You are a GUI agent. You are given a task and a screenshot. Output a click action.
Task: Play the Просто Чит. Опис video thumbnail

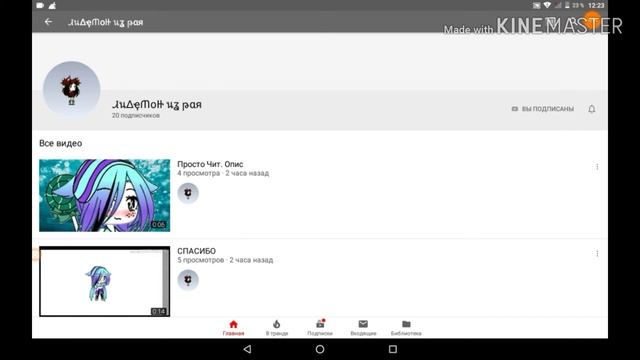pos(104,195)
